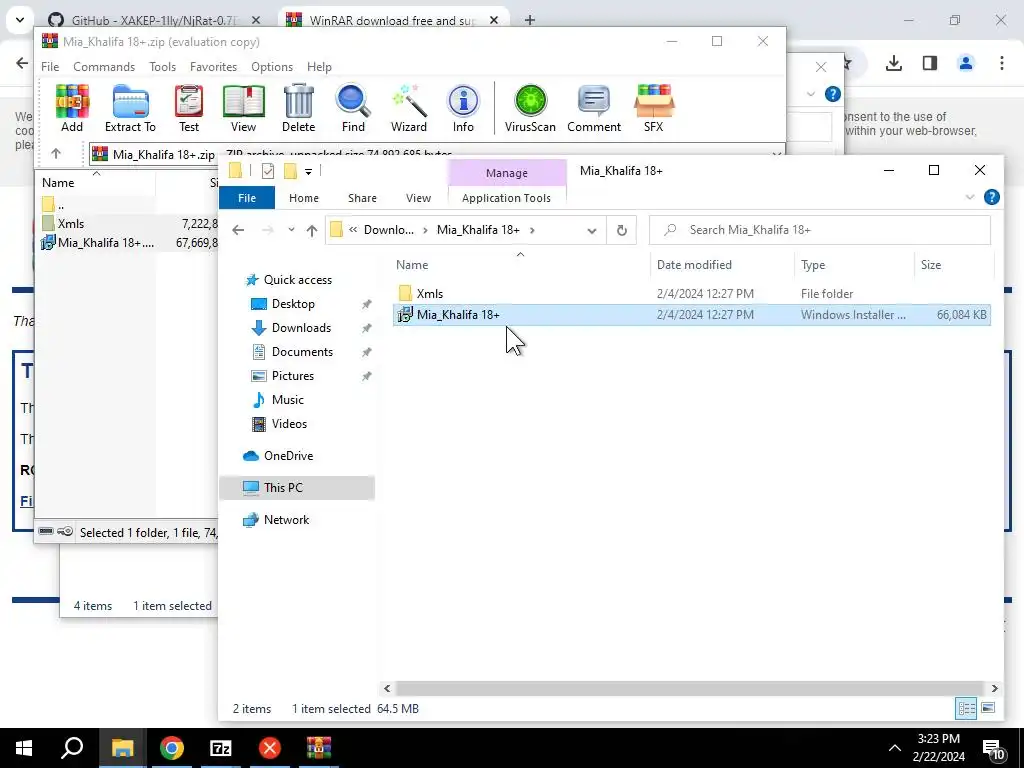Image resolution: width=1024 pixels, height=768 pixels.
Task: Toggle Chrome side panel icon
Action: [930, 63]
